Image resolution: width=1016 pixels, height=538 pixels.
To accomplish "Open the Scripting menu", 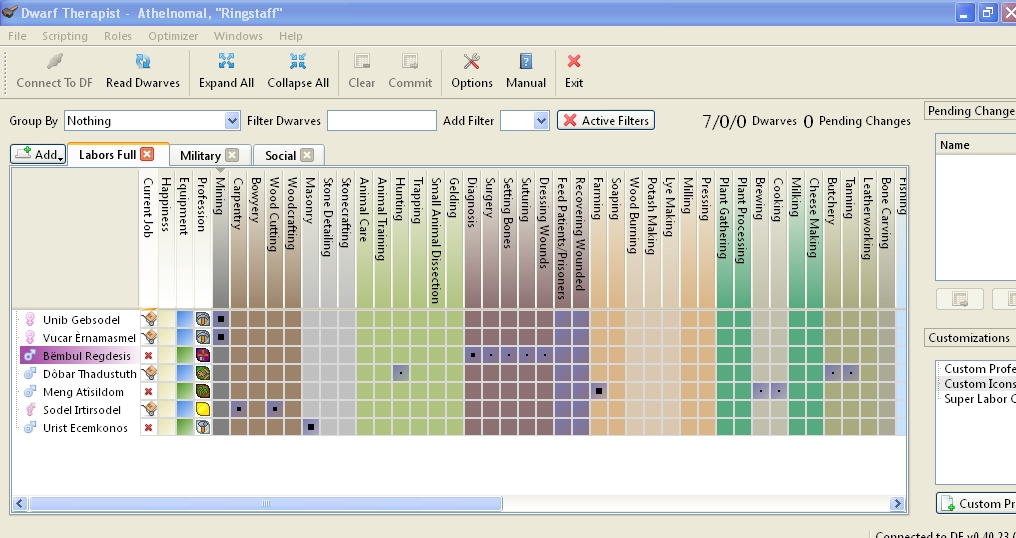I will pos(65,36).
